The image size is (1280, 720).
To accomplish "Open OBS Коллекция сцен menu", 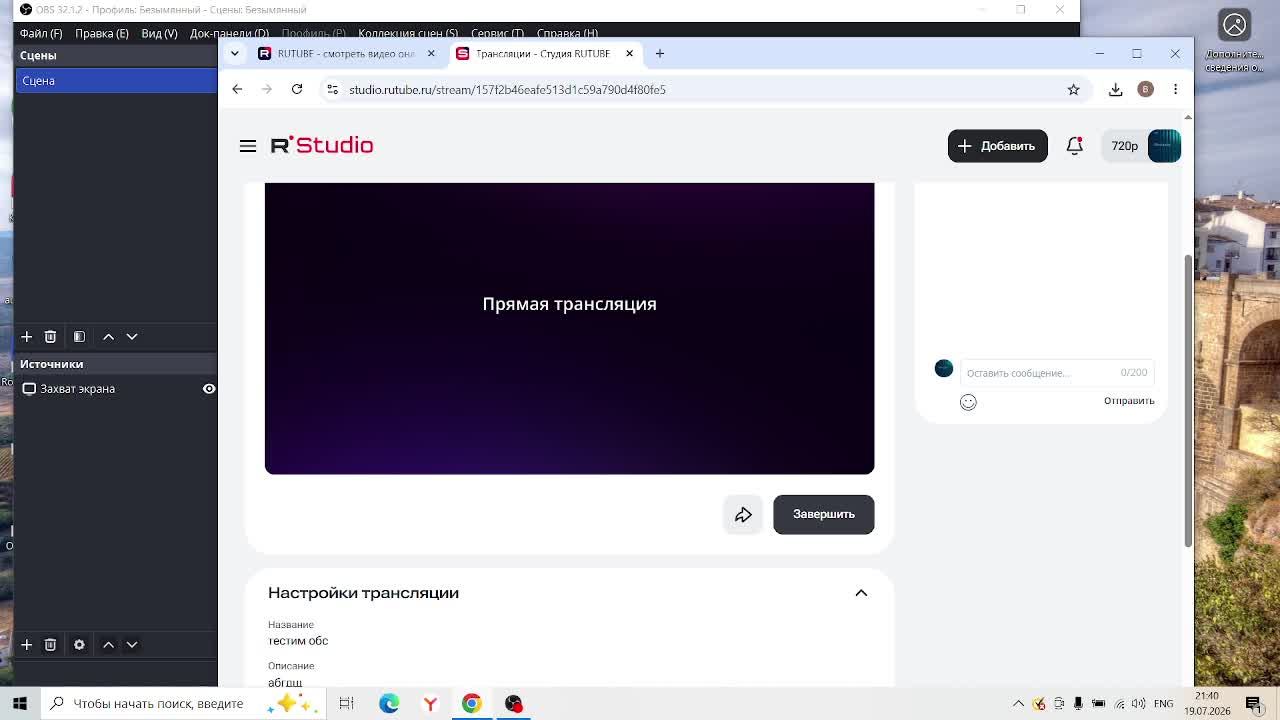I will (x=408, y=33).
